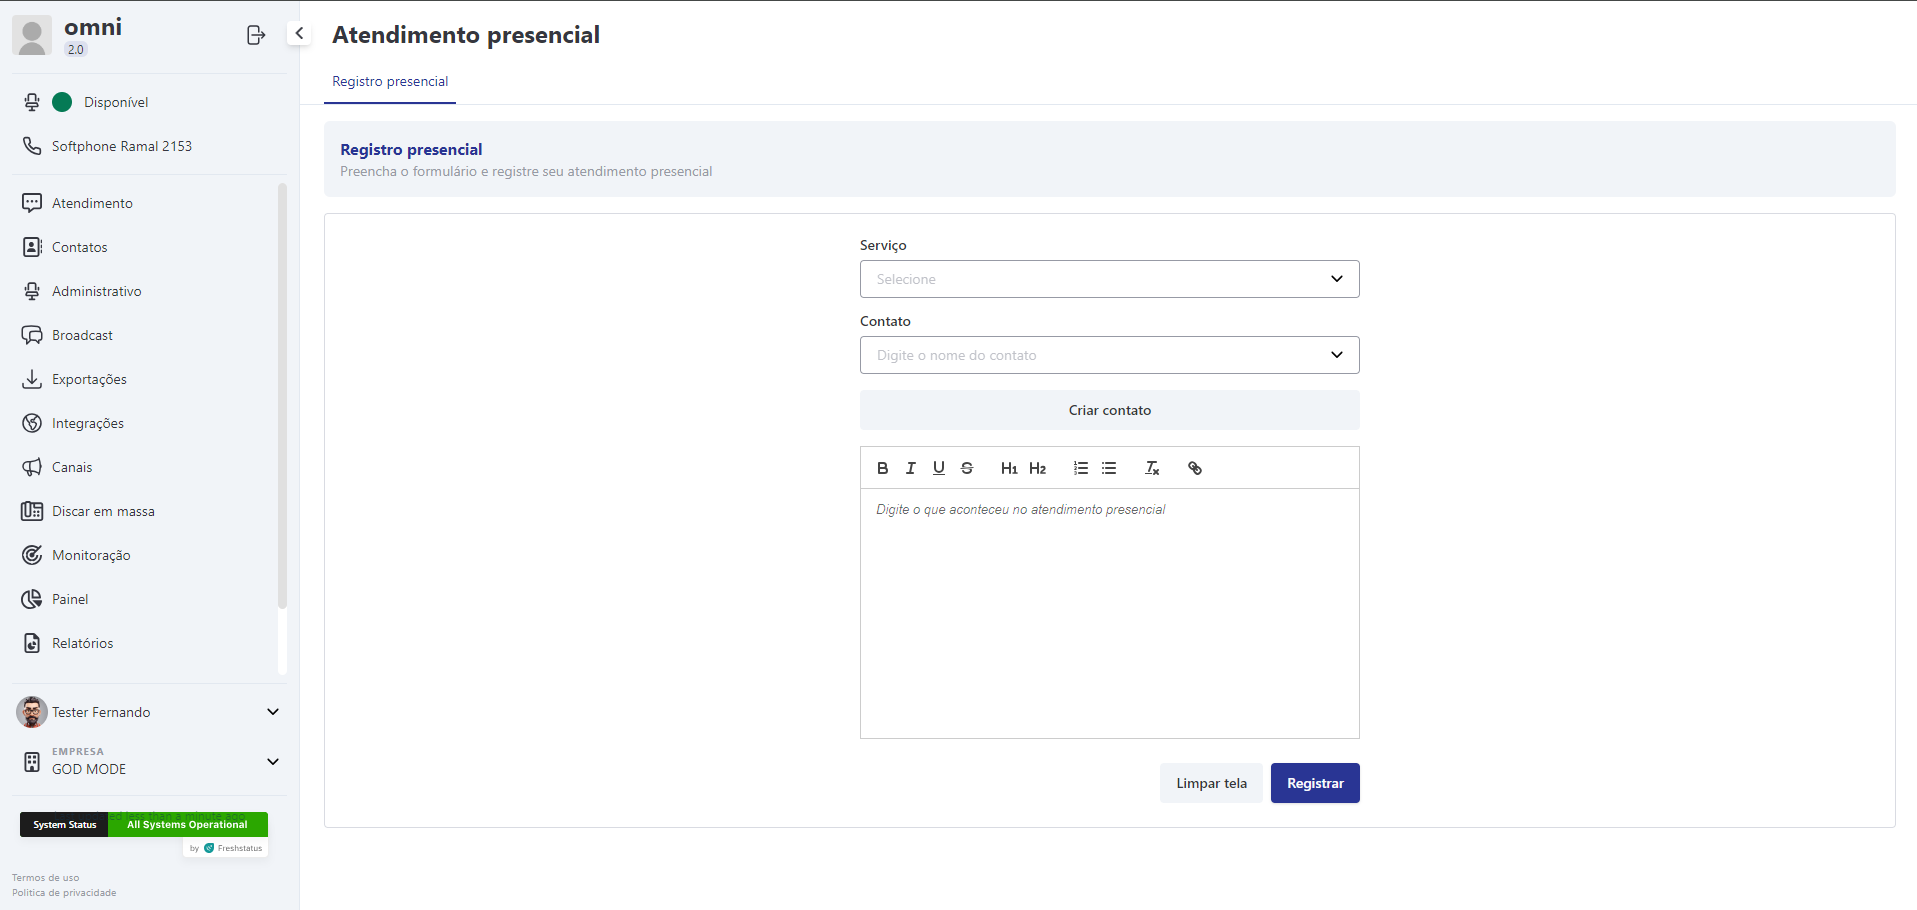Click the Administrativo headset icon

[32, 291]
